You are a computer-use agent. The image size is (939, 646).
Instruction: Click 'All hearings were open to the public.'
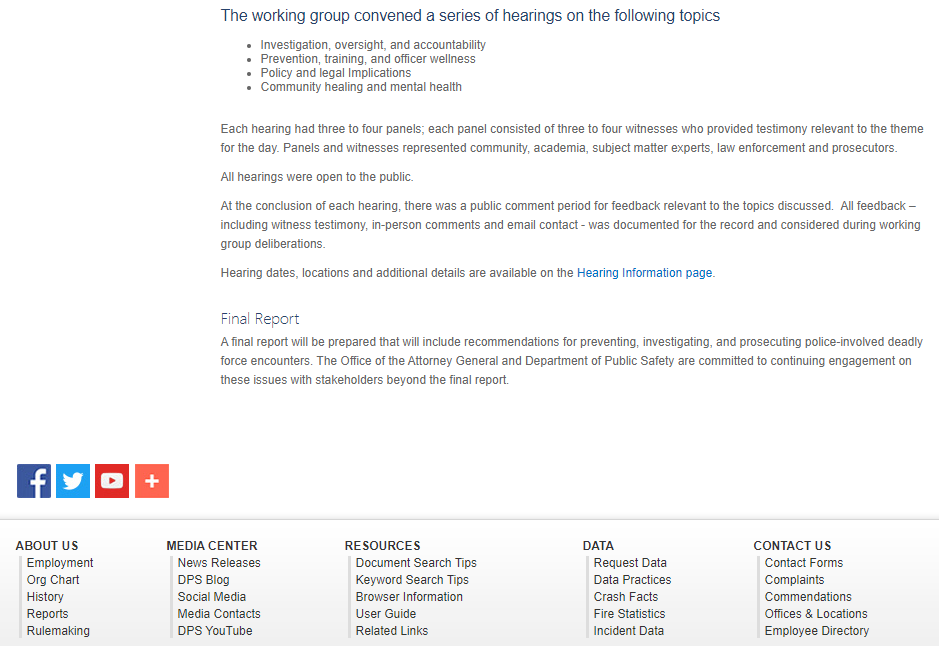pyautogui.click(x=317, y=177)
